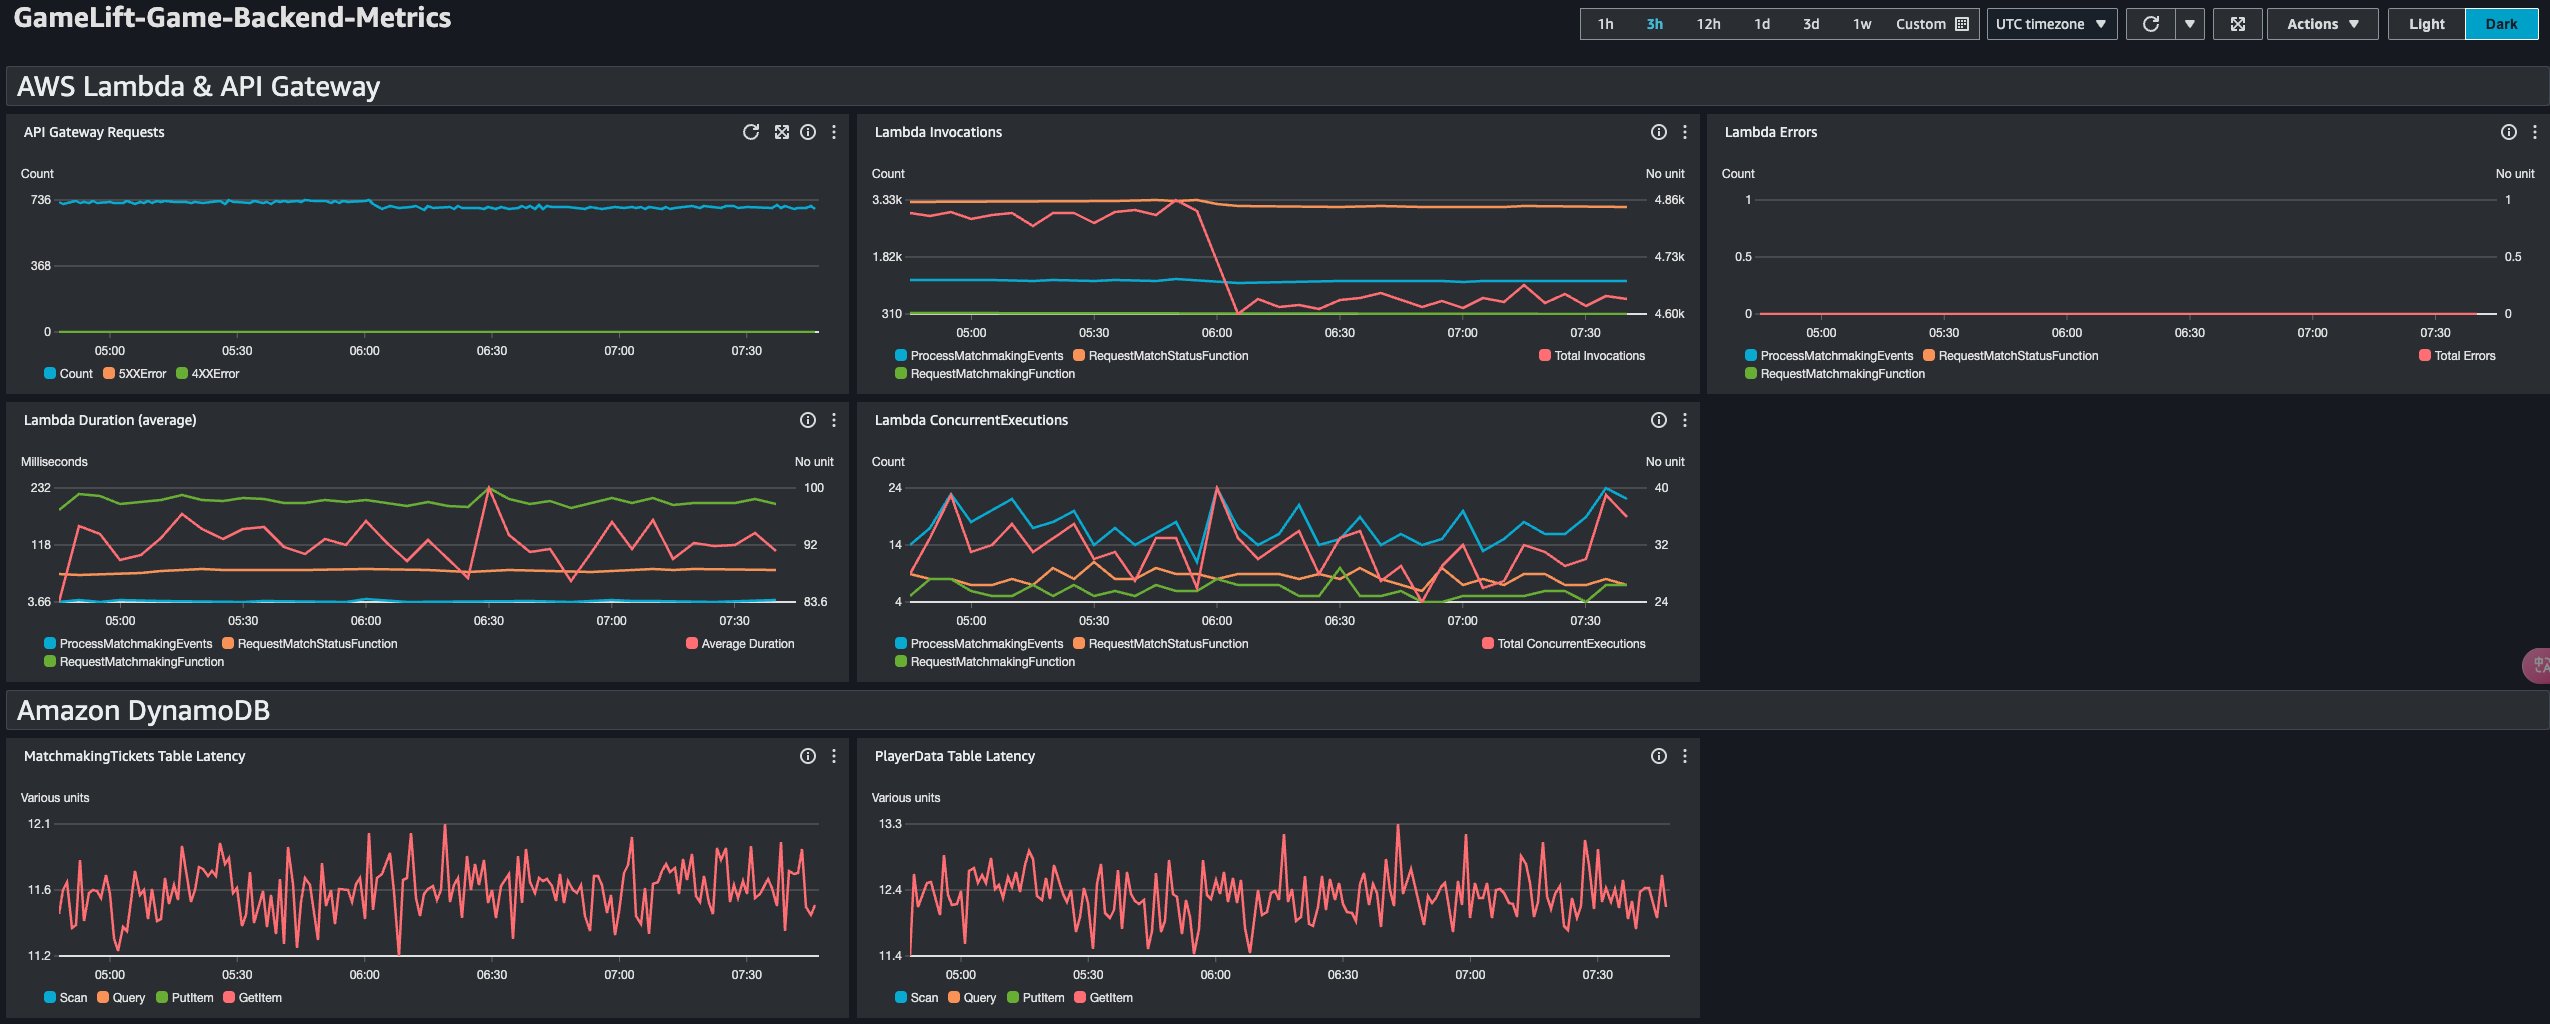Show info for MatchmakingTickets Table Latency

tap(808, 756)
